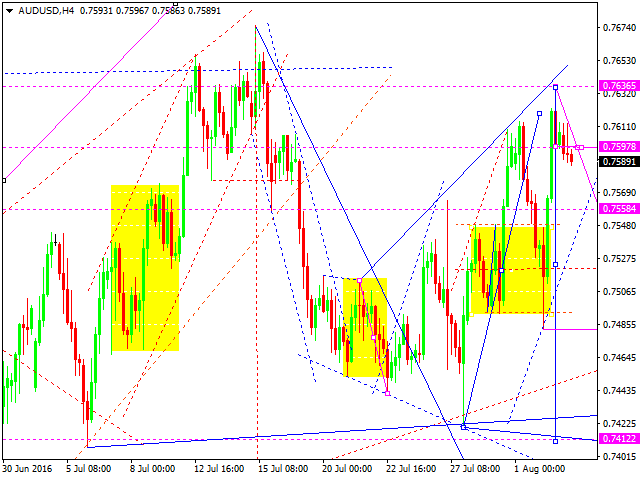Click the 0.75690 price scale value
This screenshot has width=640, height=480.
[619, 192]
